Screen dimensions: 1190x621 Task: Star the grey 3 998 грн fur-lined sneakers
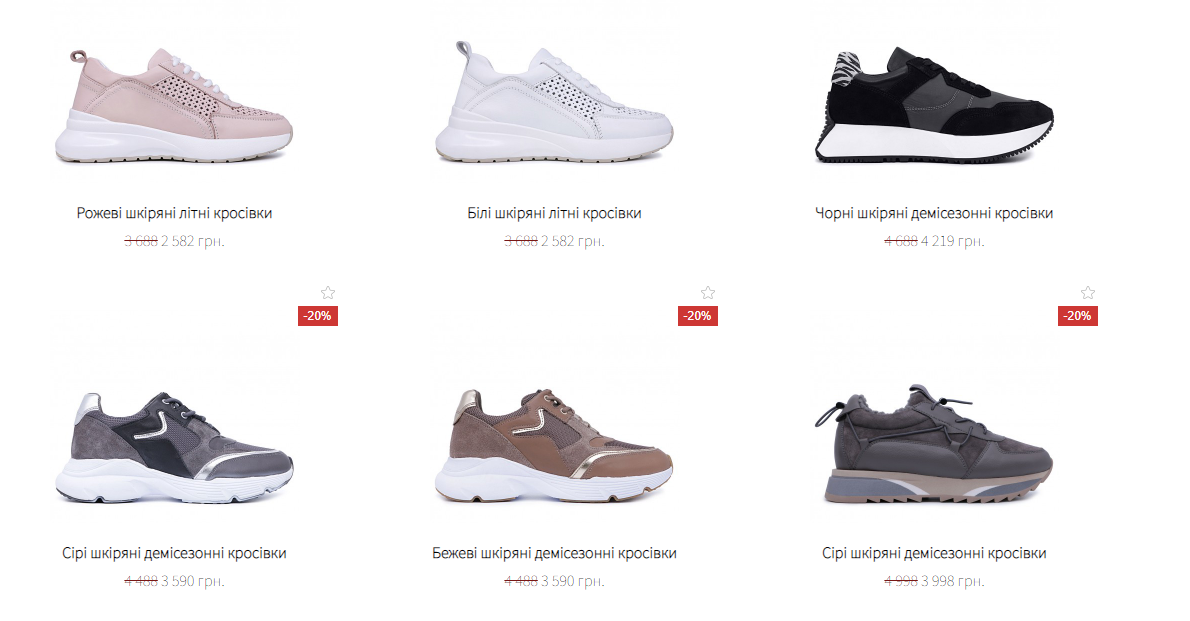click(1088, 292)
